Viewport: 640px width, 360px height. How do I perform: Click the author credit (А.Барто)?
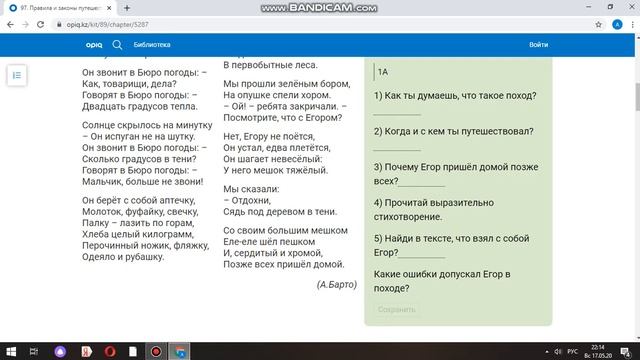click(337, 284)
